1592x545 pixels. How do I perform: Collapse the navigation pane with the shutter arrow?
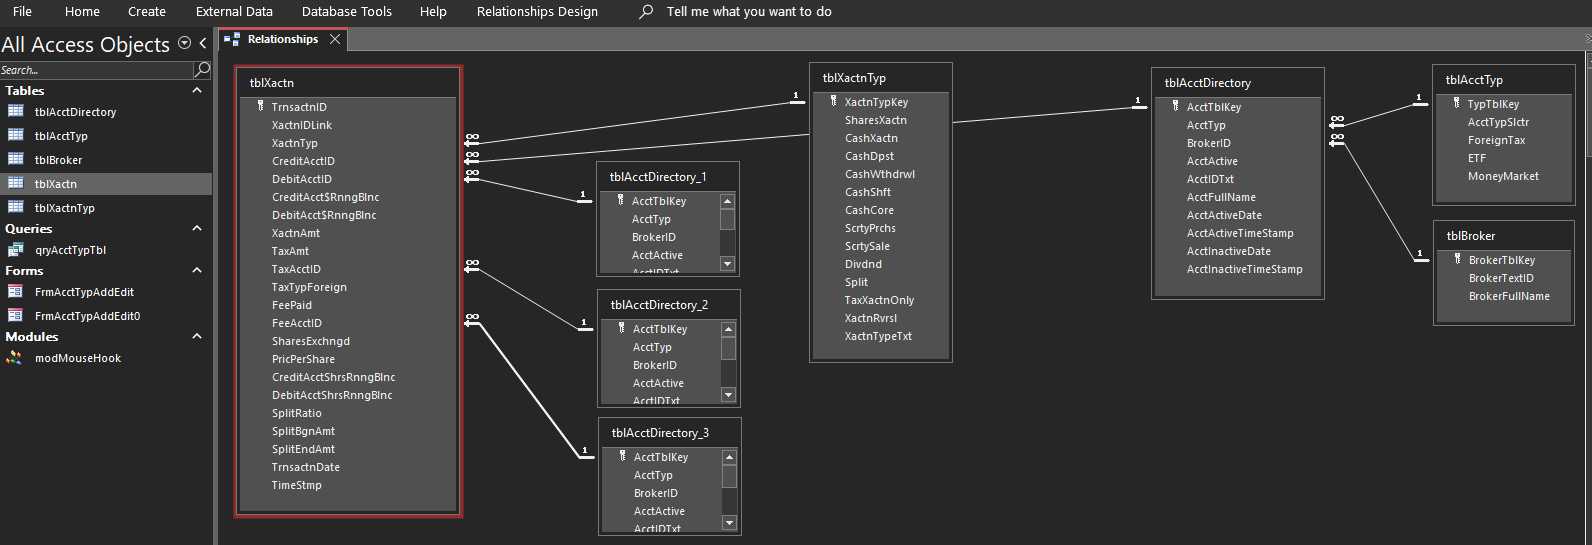[x=203, y=43]
